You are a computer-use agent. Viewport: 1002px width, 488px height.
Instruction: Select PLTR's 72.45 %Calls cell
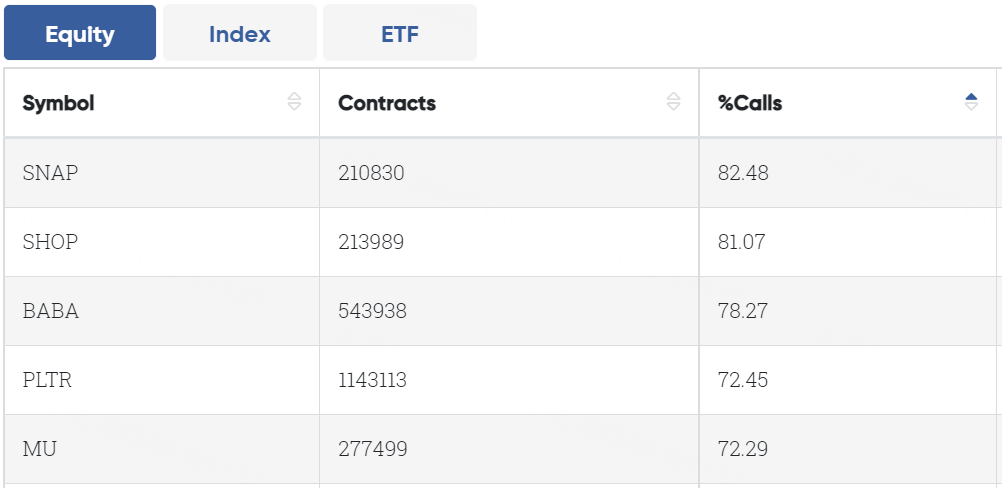pyautogui.click(x=743, y=380)
